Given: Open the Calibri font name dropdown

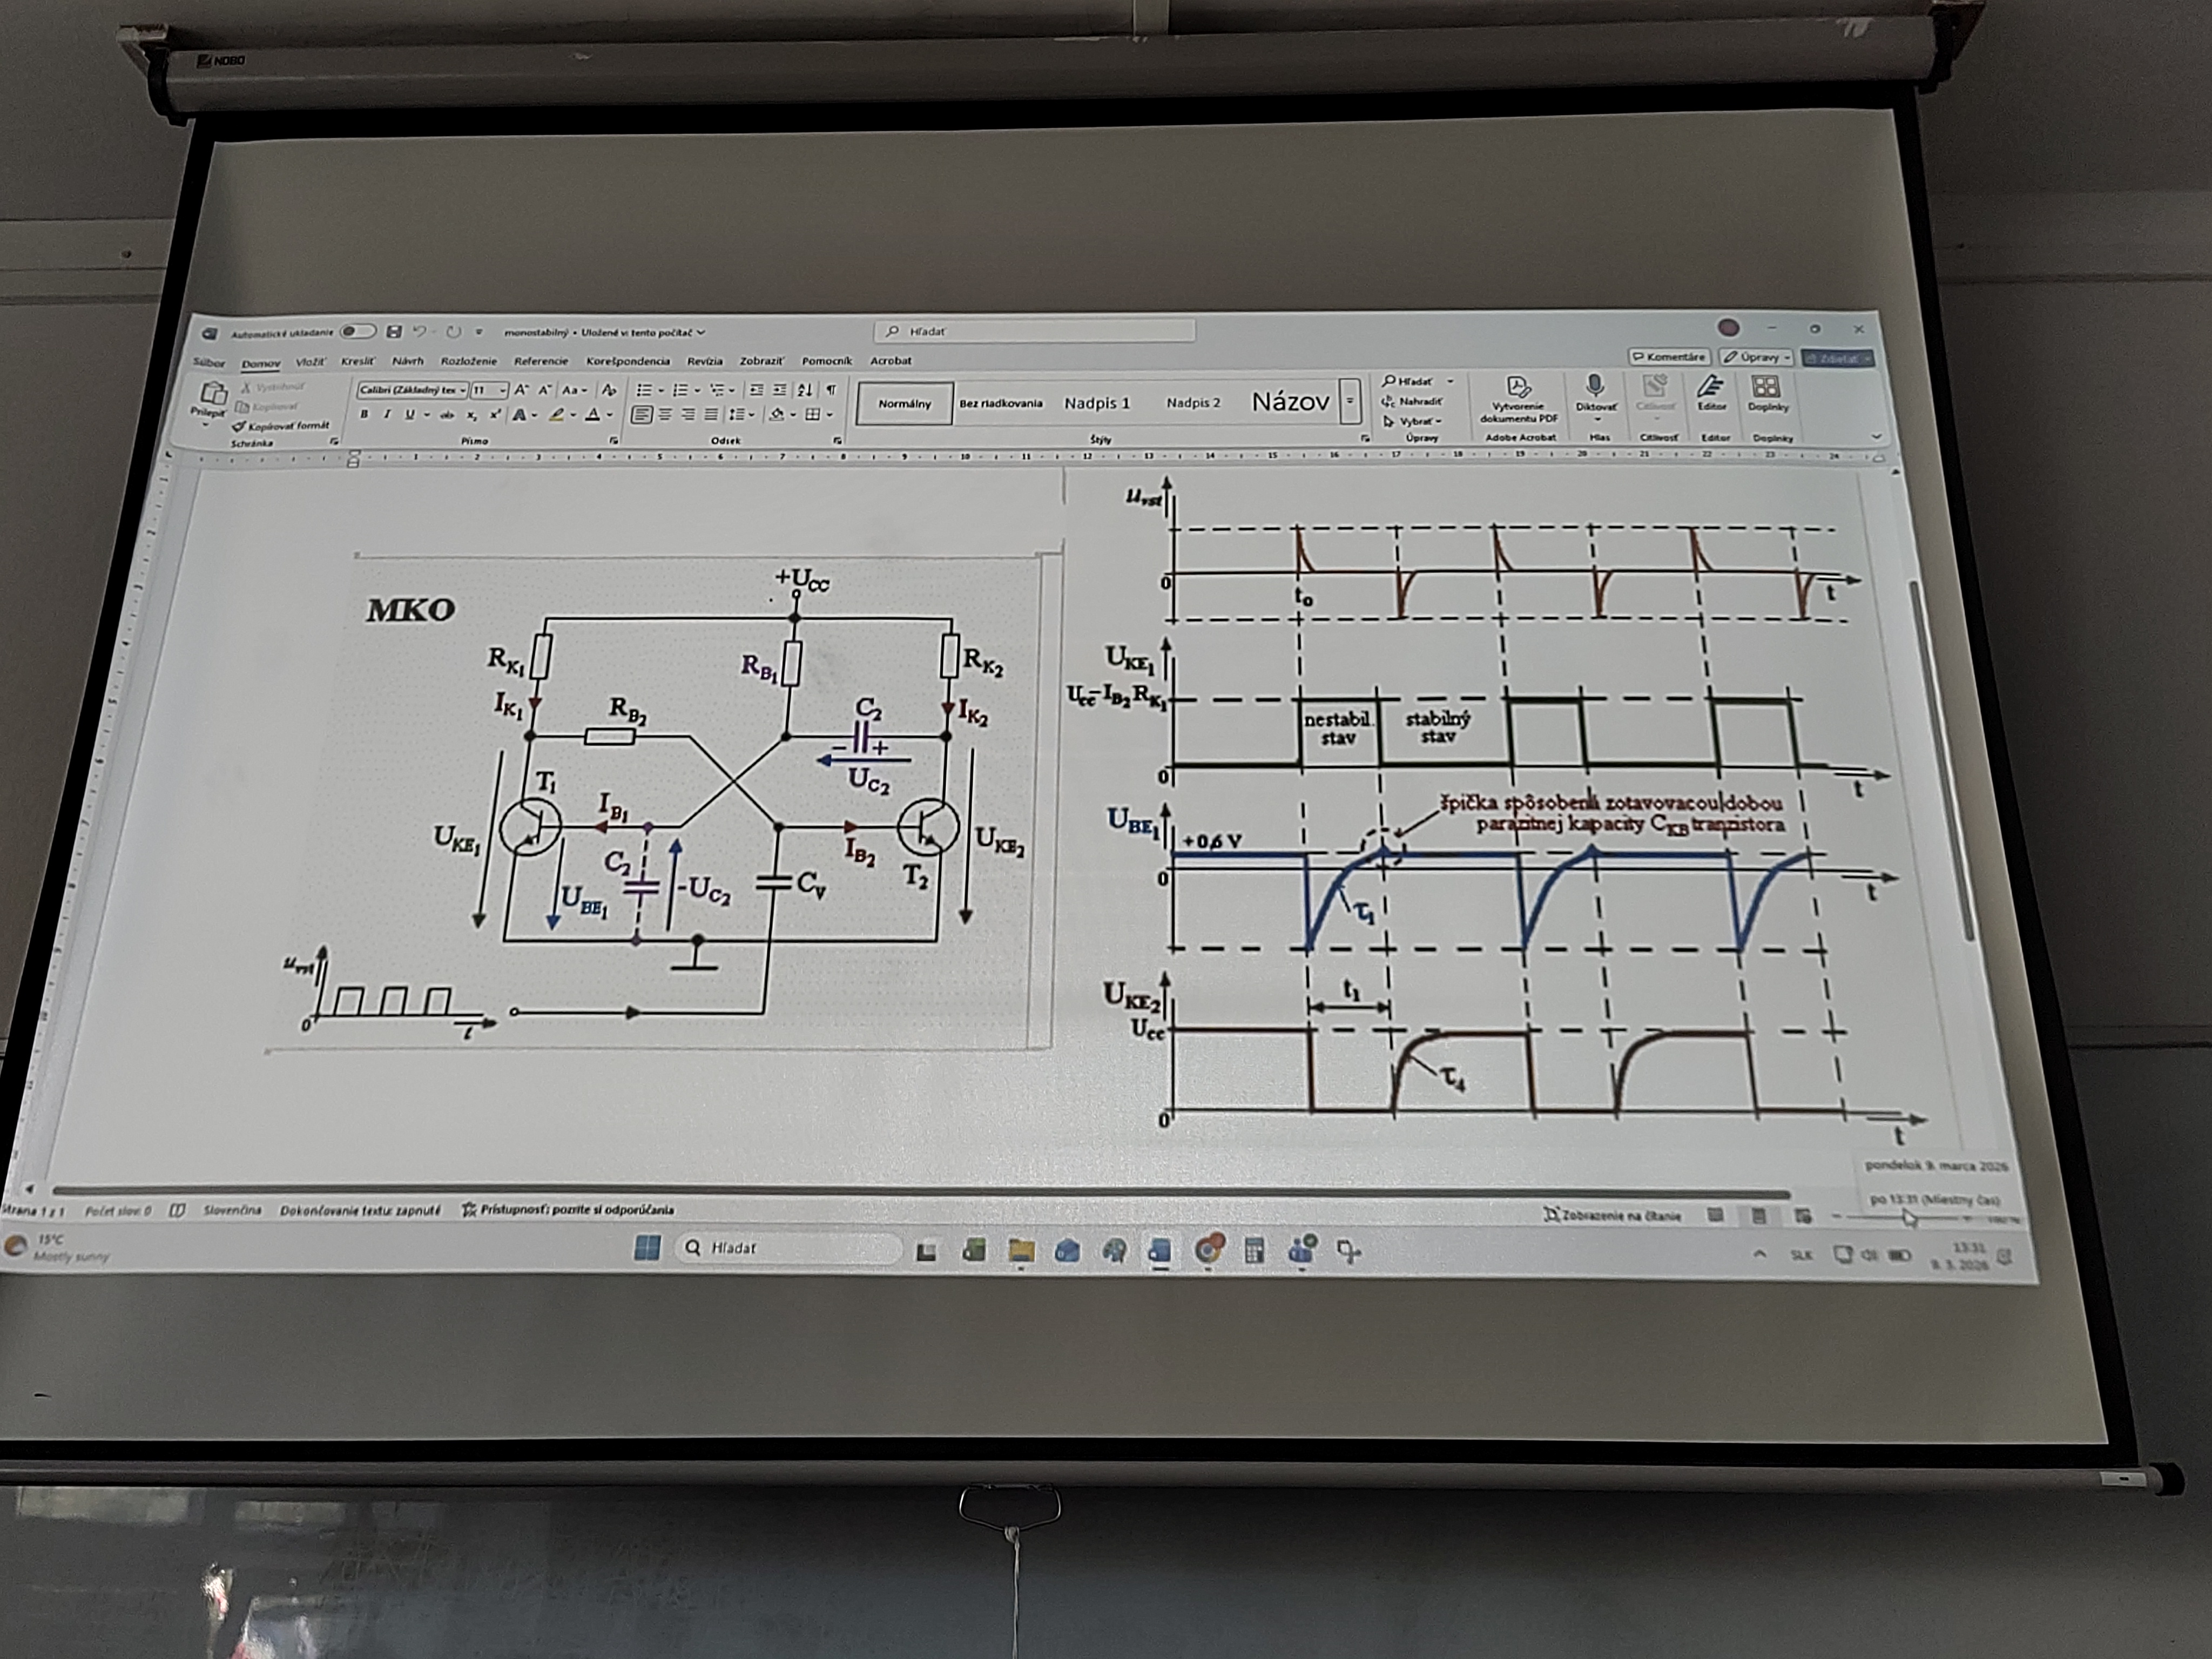Looking at the screenshot, I should 463,390.
